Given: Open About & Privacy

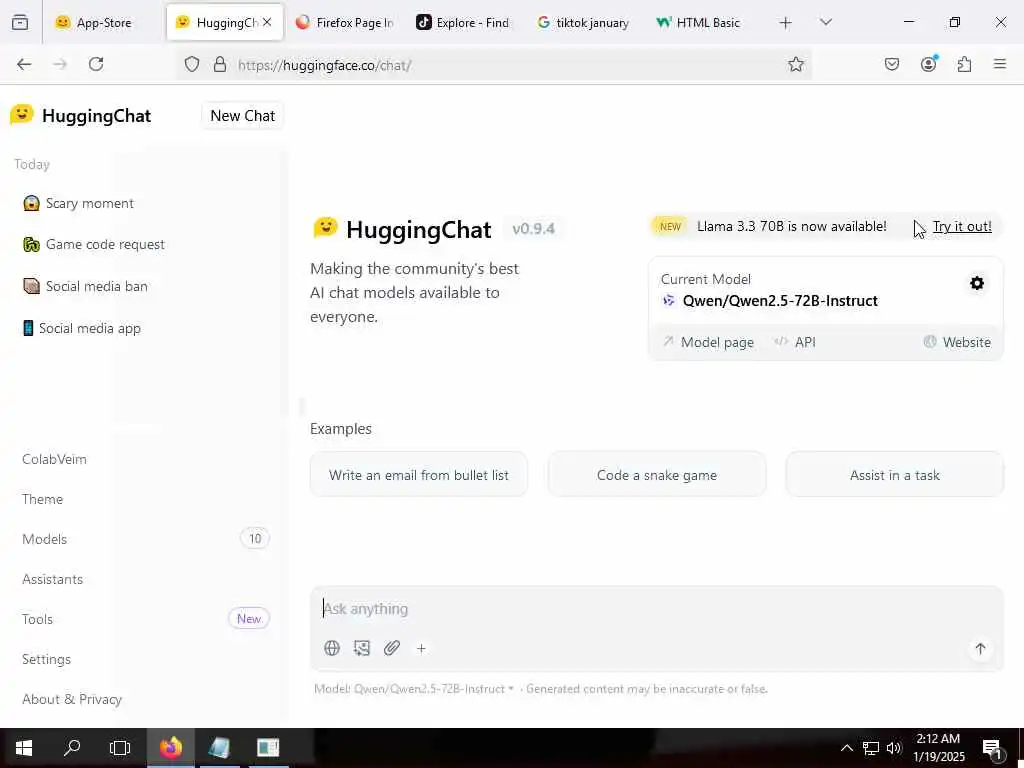Looking at the screenshot, I should (72, 699).
